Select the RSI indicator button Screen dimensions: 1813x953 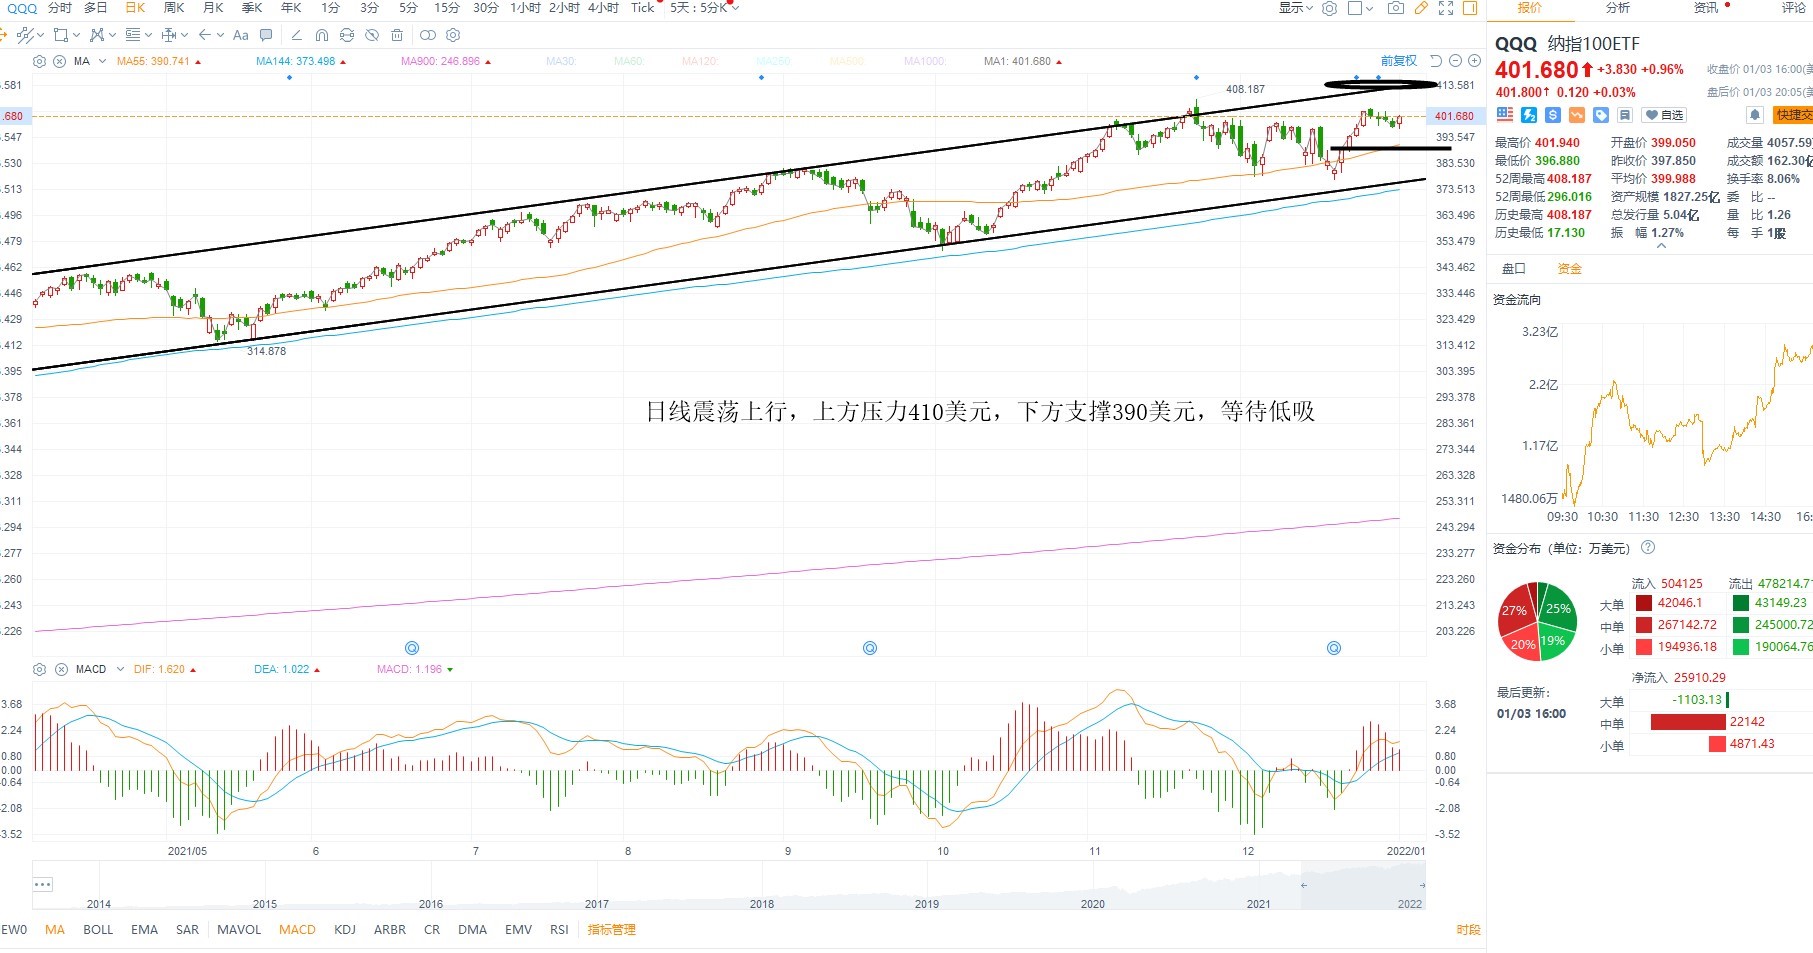559,930
